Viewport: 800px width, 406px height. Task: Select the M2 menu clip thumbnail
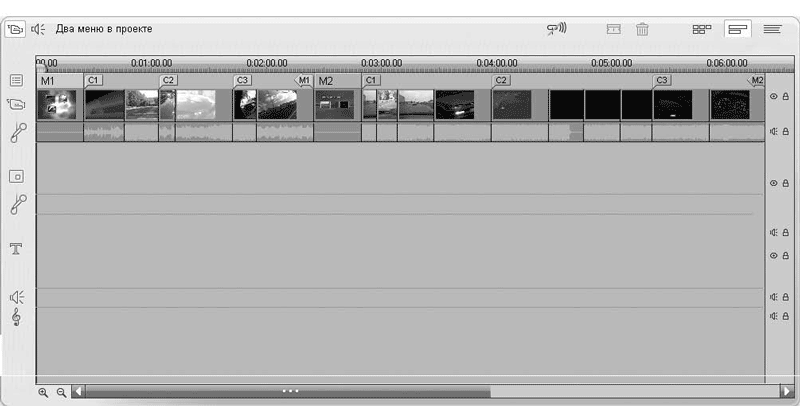335,105
